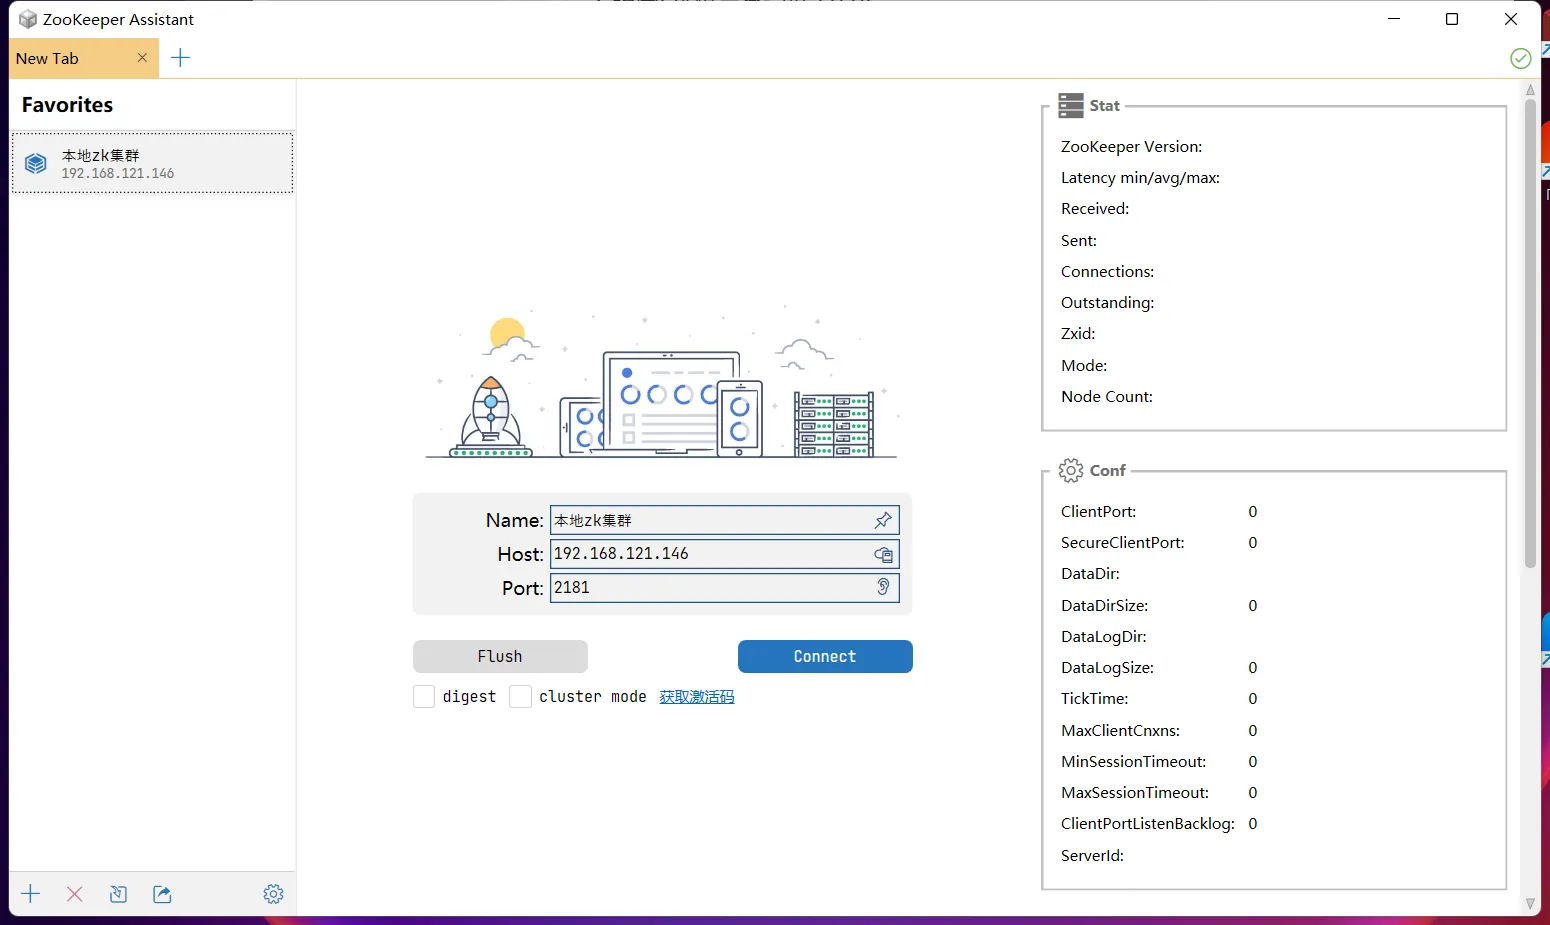Click the cube icon of 本地zk集群 favorite
Viewport: 1550px width, 925px height.
click(36, 163)
